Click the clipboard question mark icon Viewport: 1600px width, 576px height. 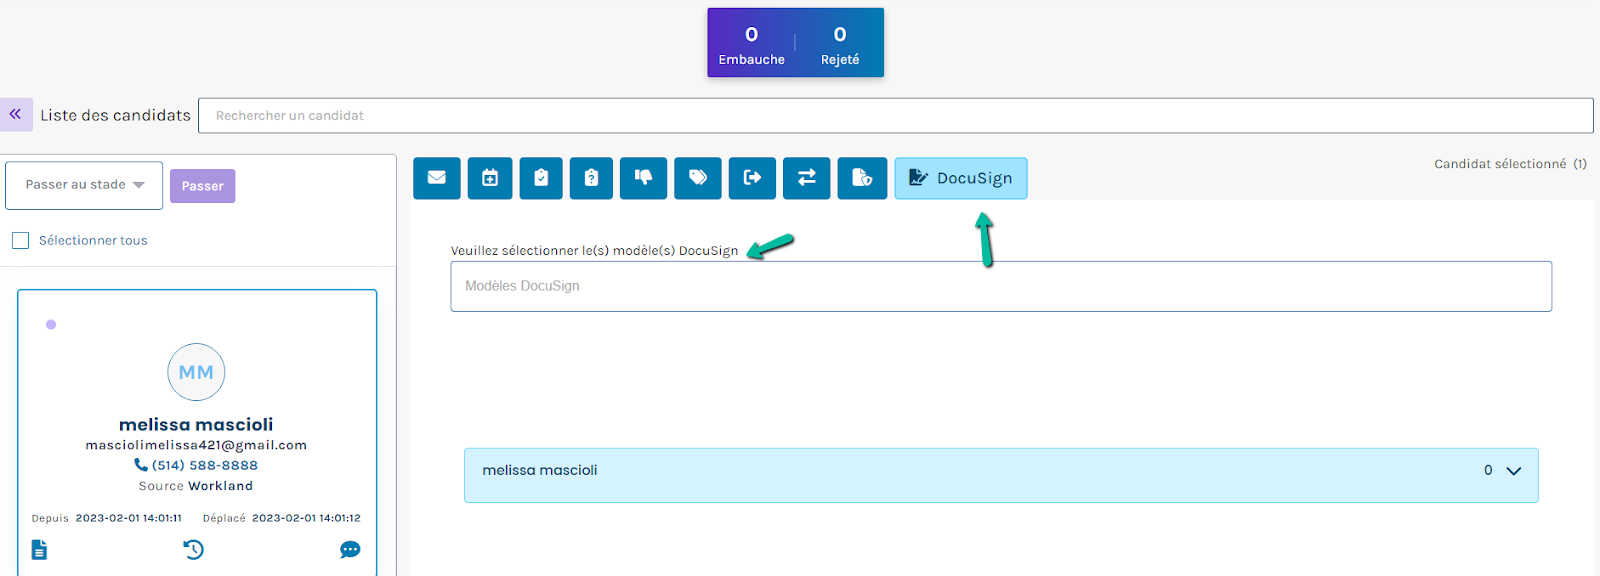coord(591,178)
